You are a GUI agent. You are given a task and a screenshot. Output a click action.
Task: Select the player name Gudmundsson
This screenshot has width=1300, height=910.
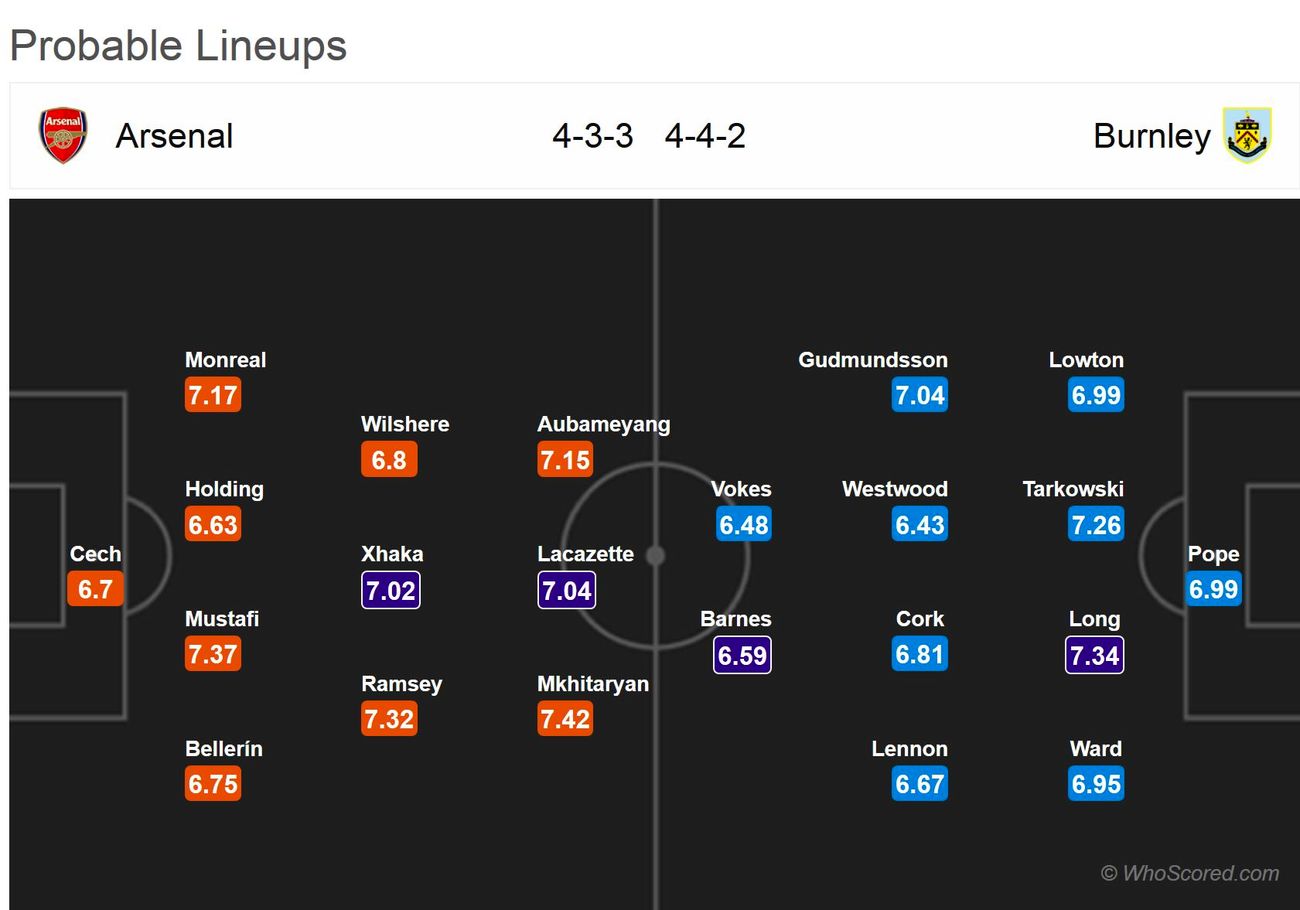872,360
